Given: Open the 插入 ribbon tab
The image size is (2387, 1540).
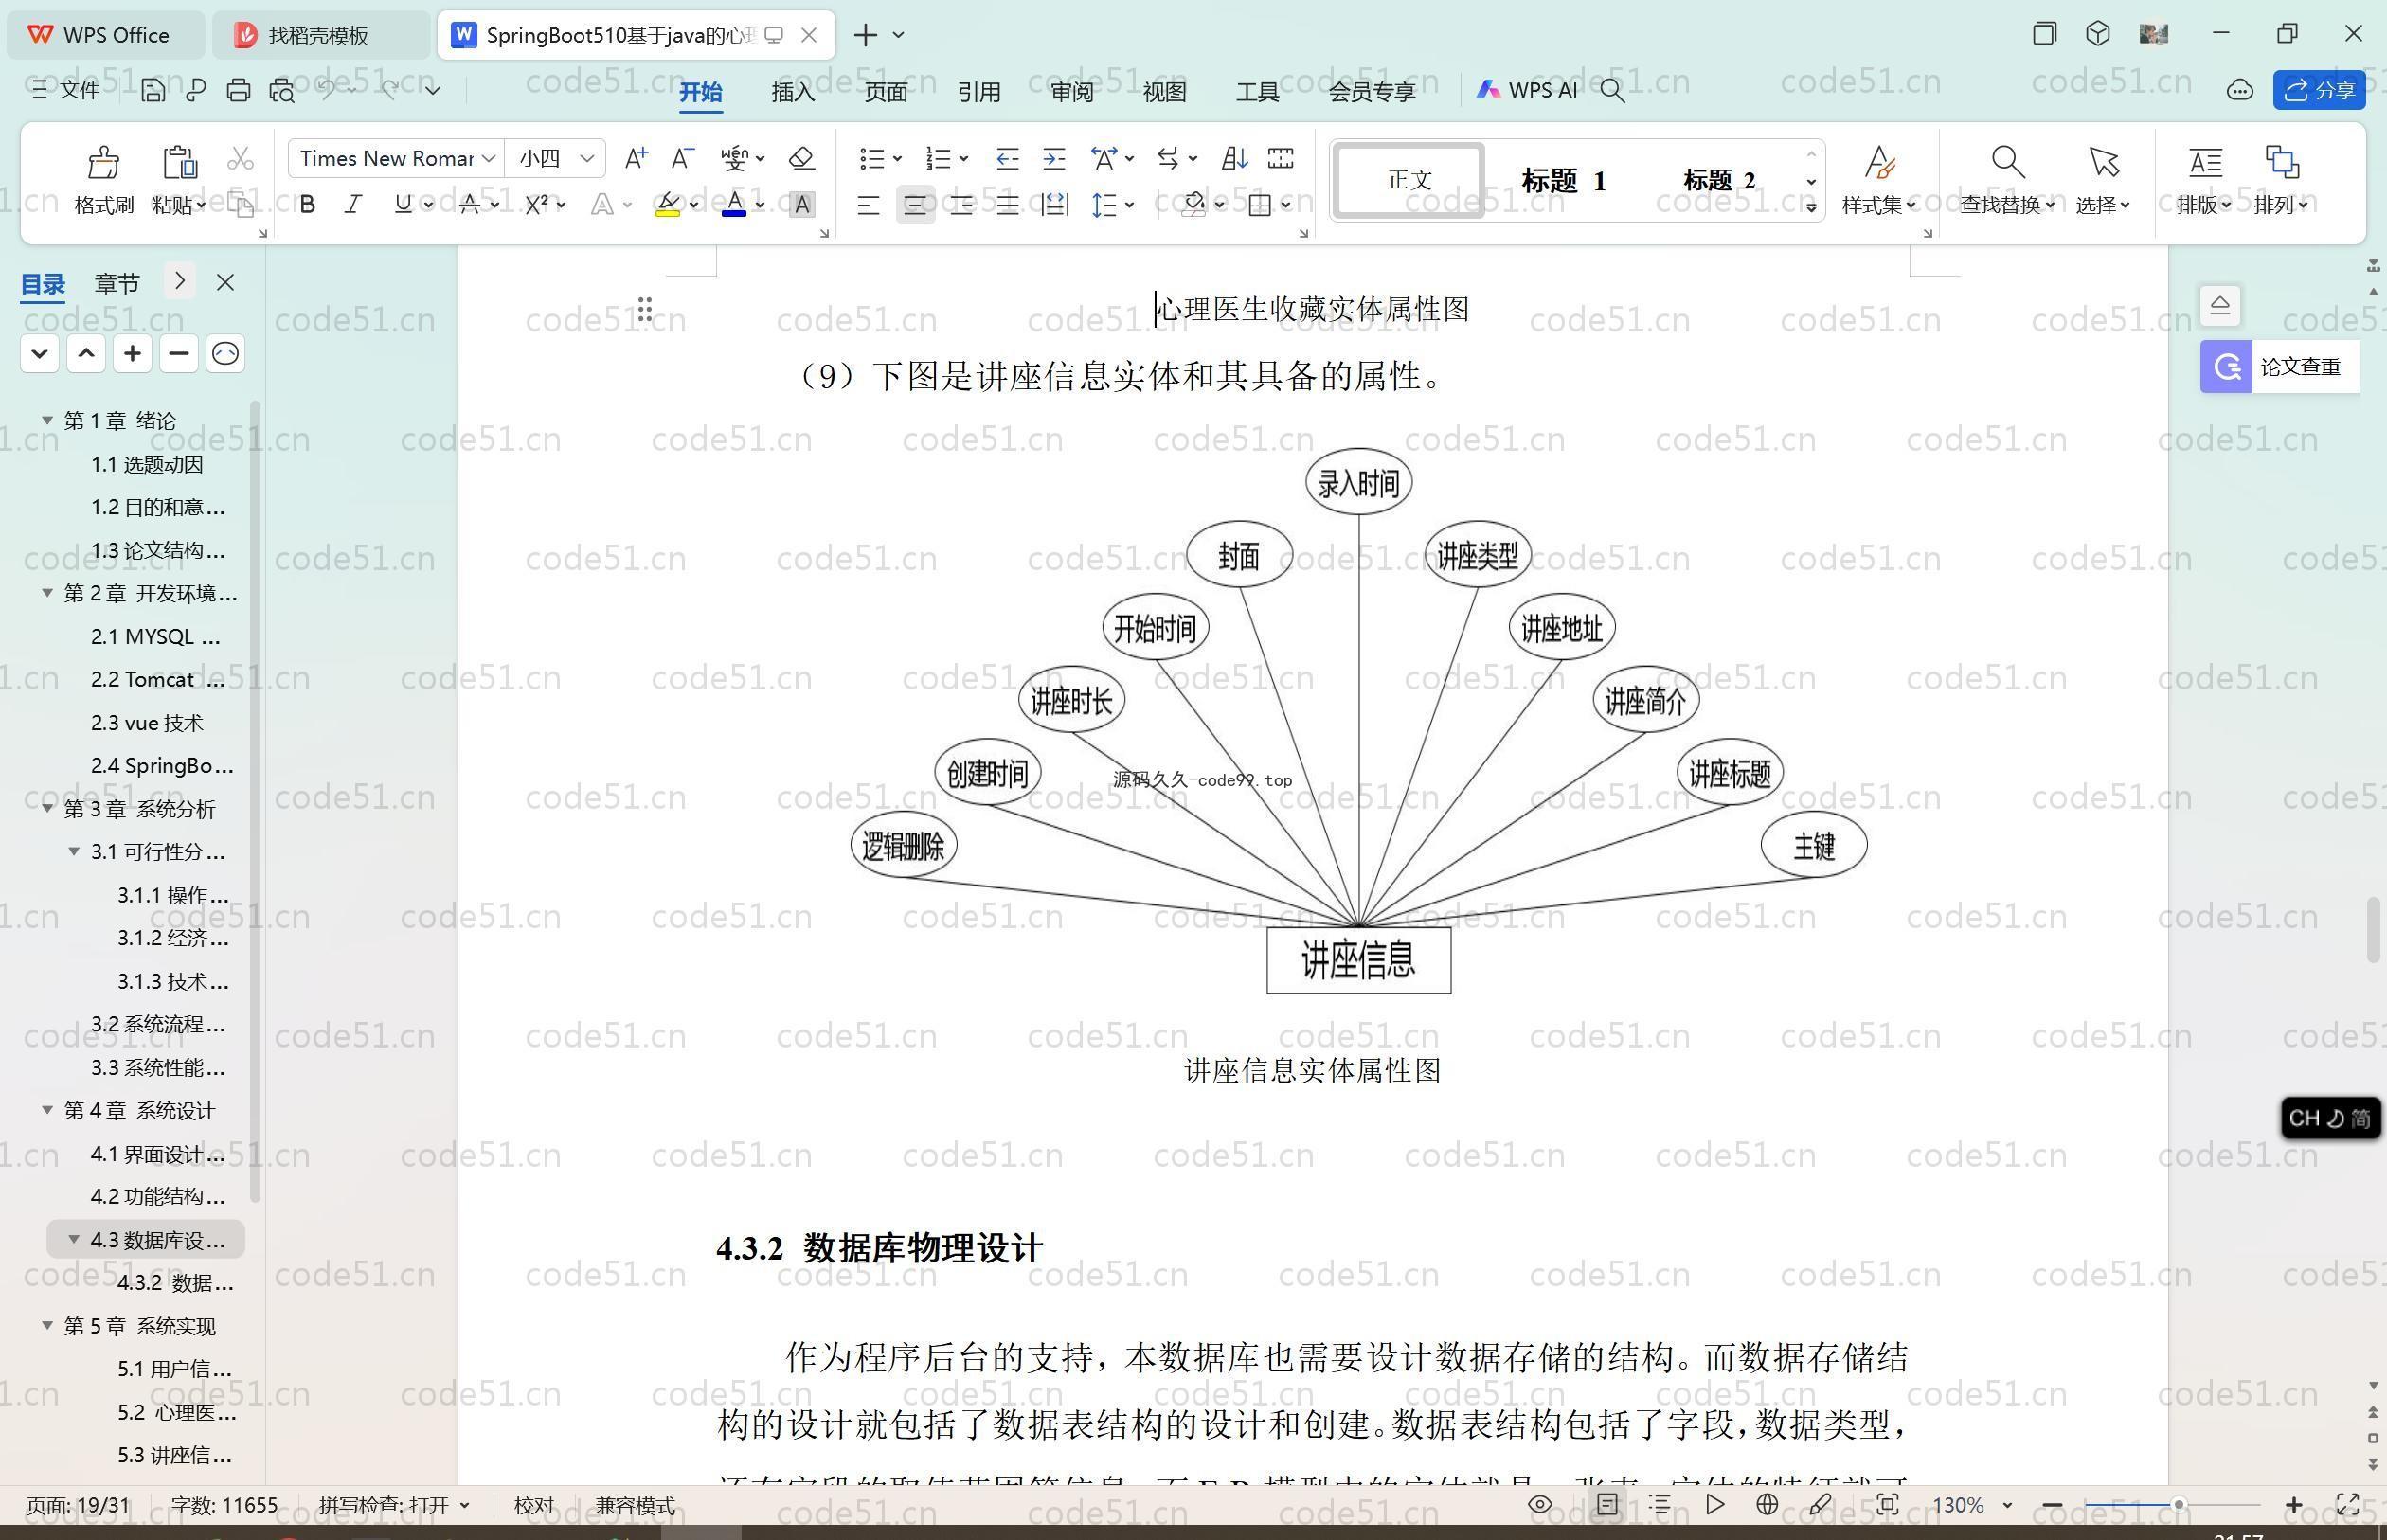Looking at the screenshot, I should coord(793,92).
